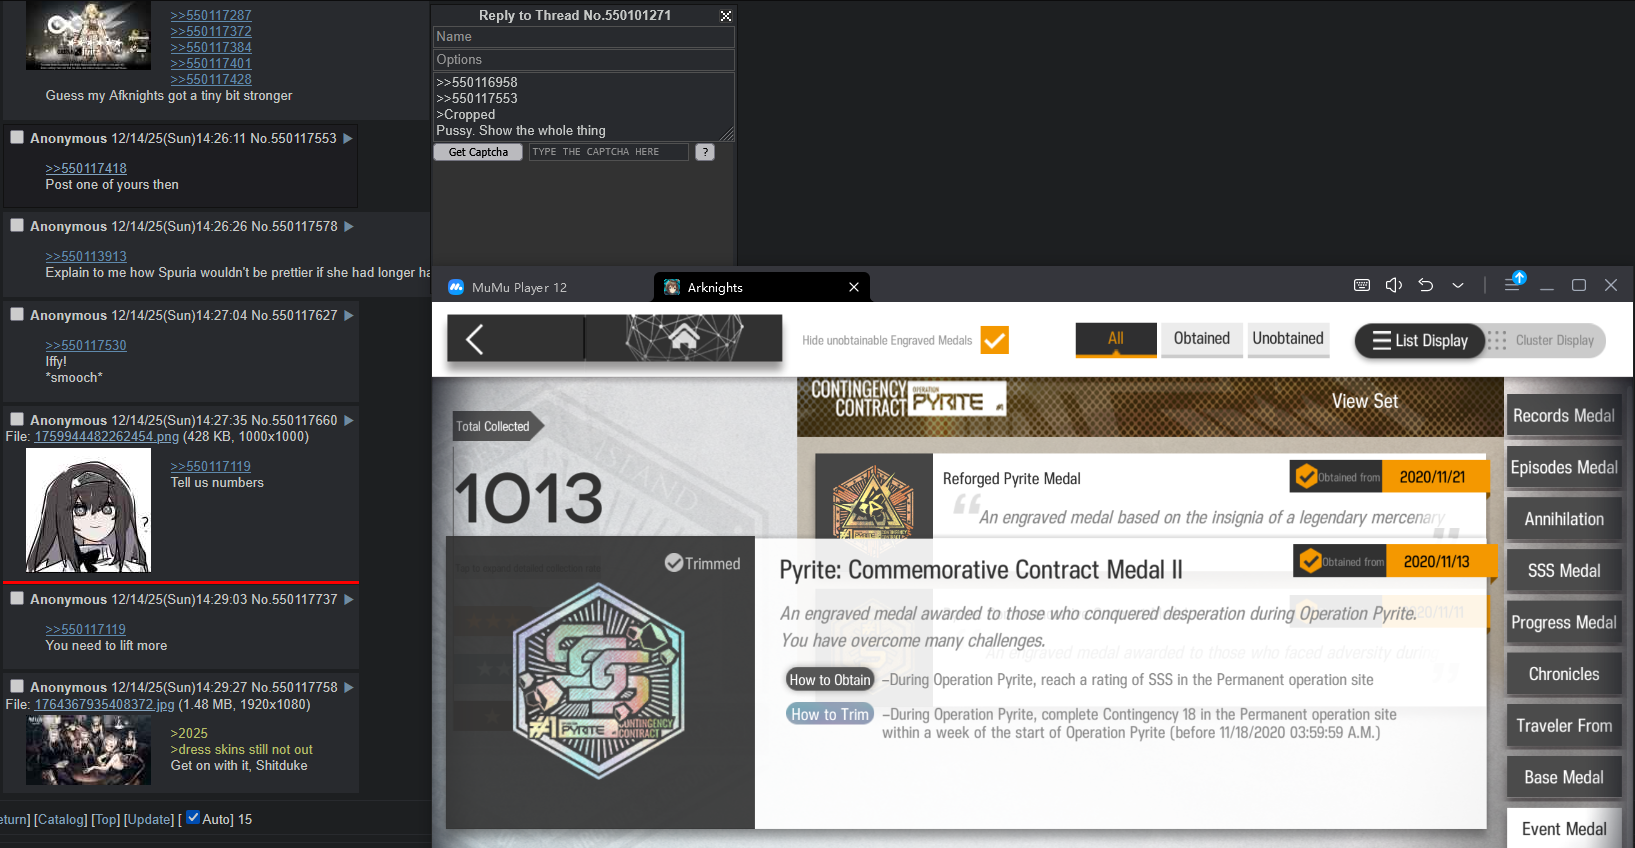This screenshot has width=1635, height=848.
Task: Focus the Name field in reply box
Action: tap(584, 37)
